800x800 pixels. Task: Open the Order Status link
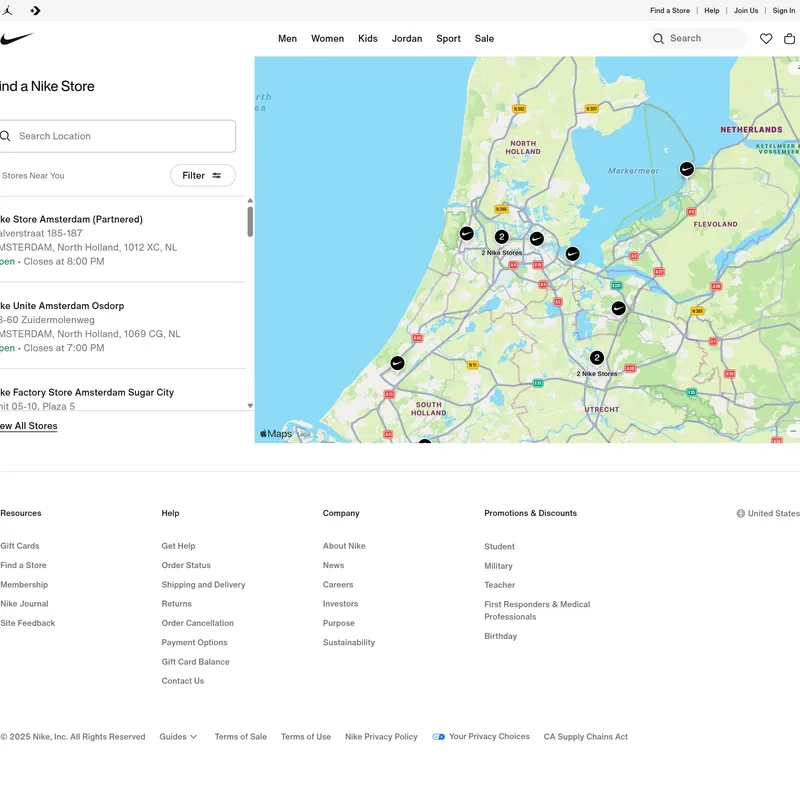186,566
